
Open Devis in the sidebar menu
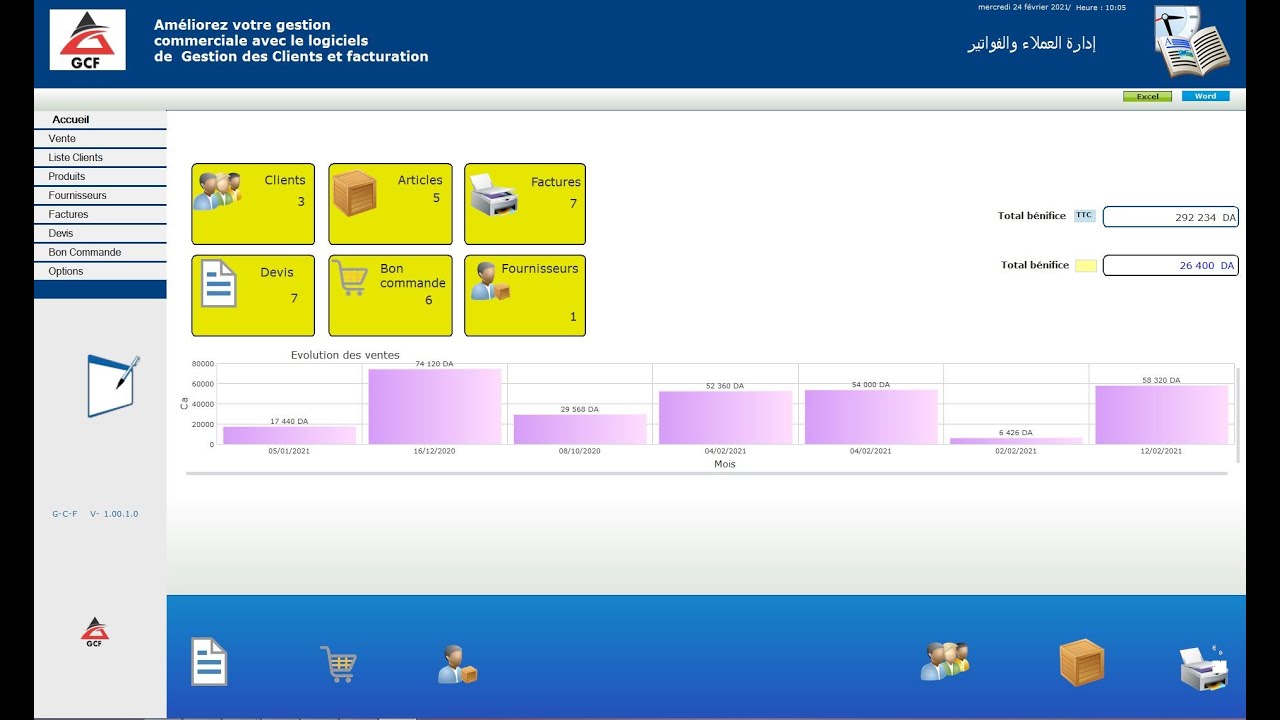100,234
